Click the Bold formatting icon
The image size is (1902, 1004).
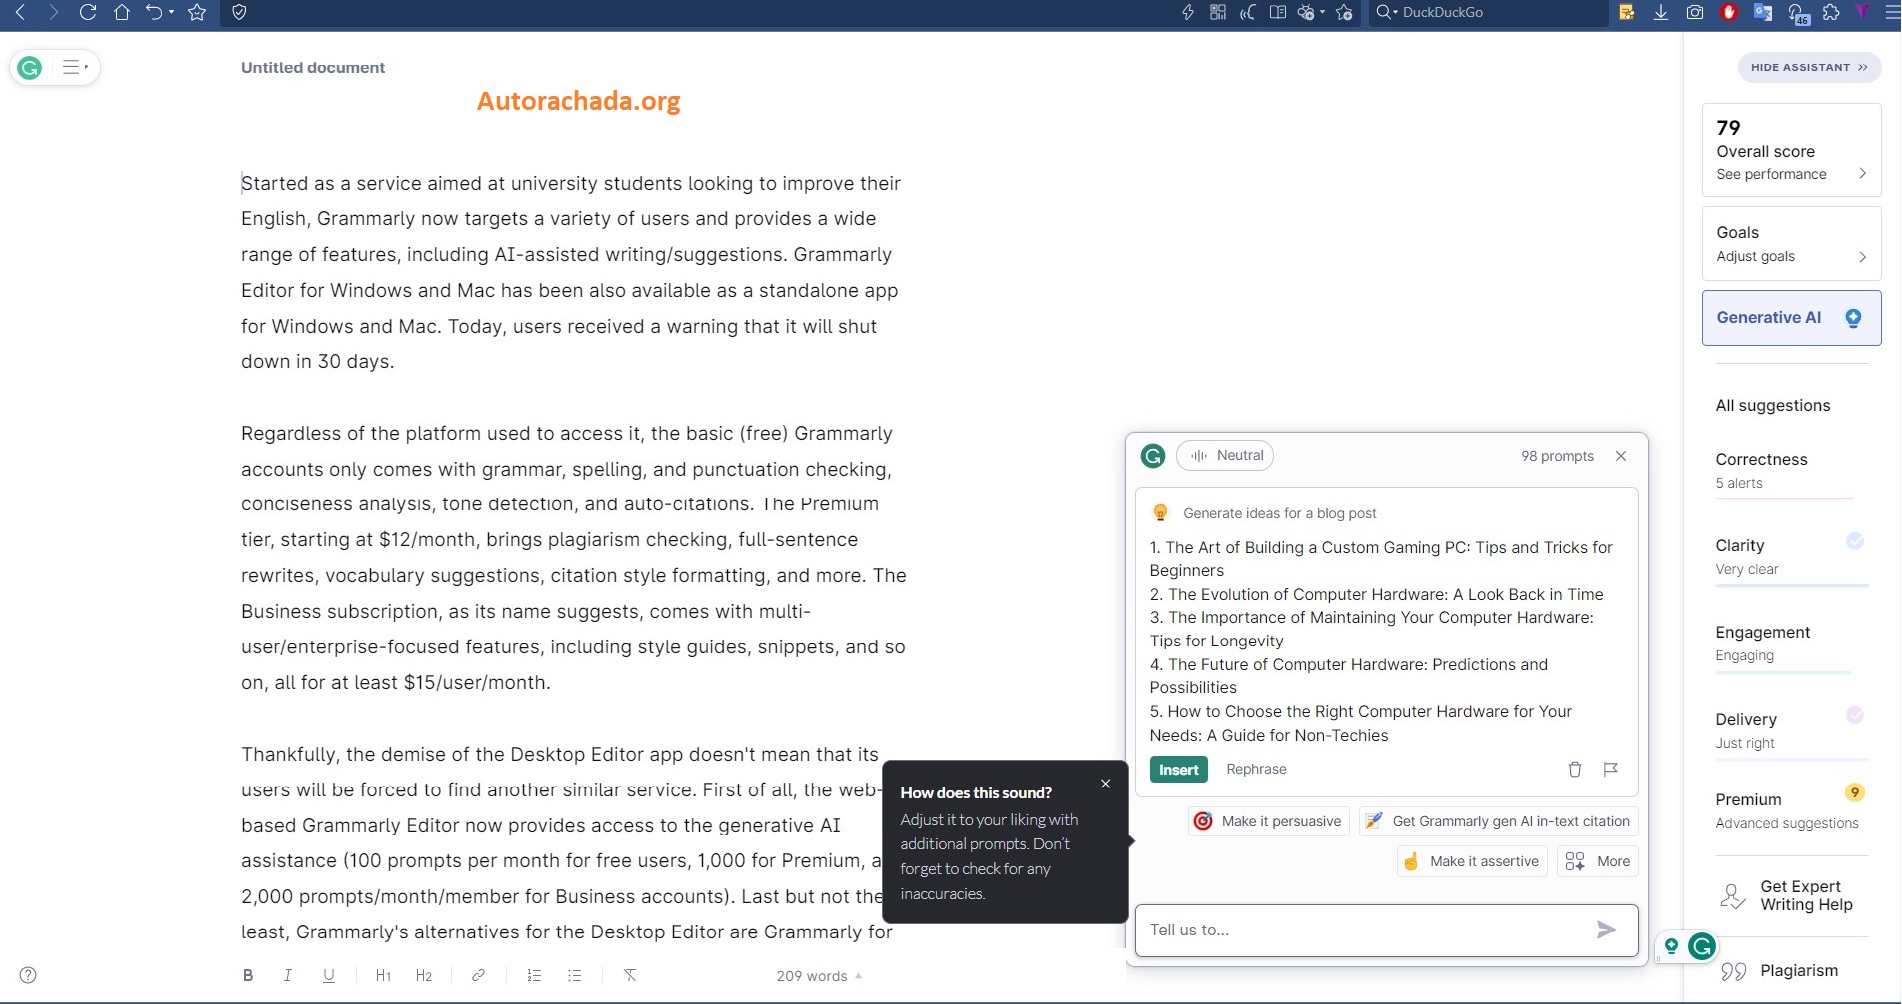(x=248, y=975)
